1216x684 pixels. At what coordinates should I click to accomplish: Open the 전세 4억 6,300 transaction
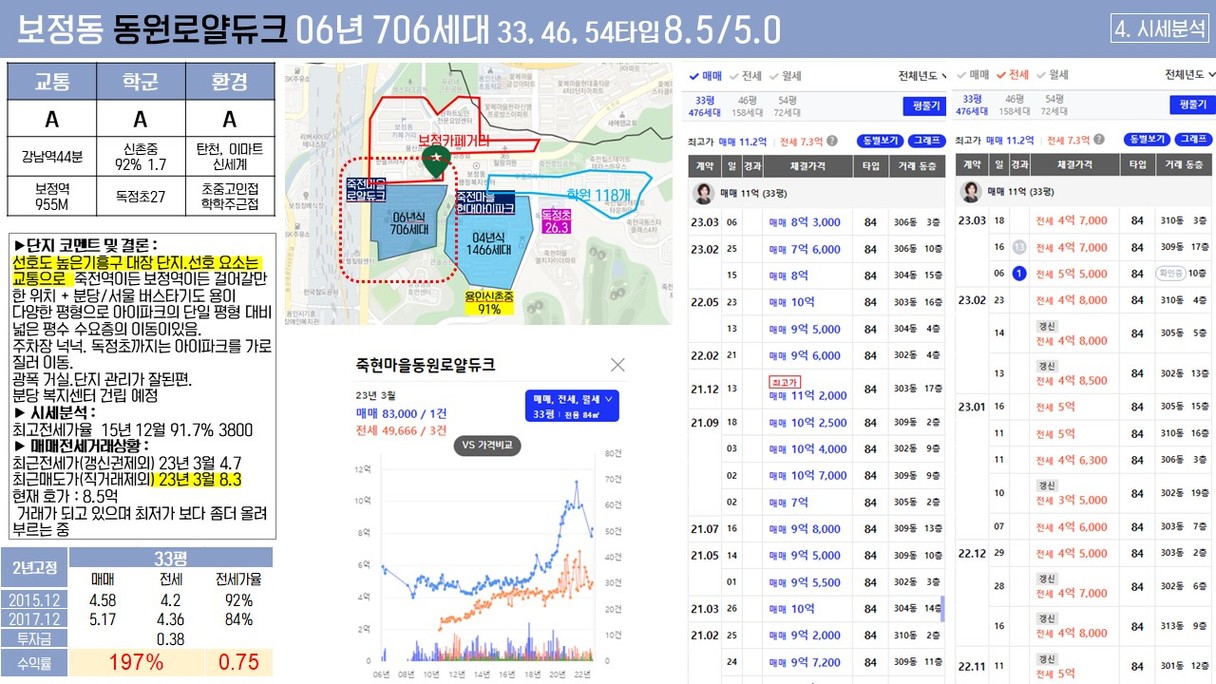1072,460
